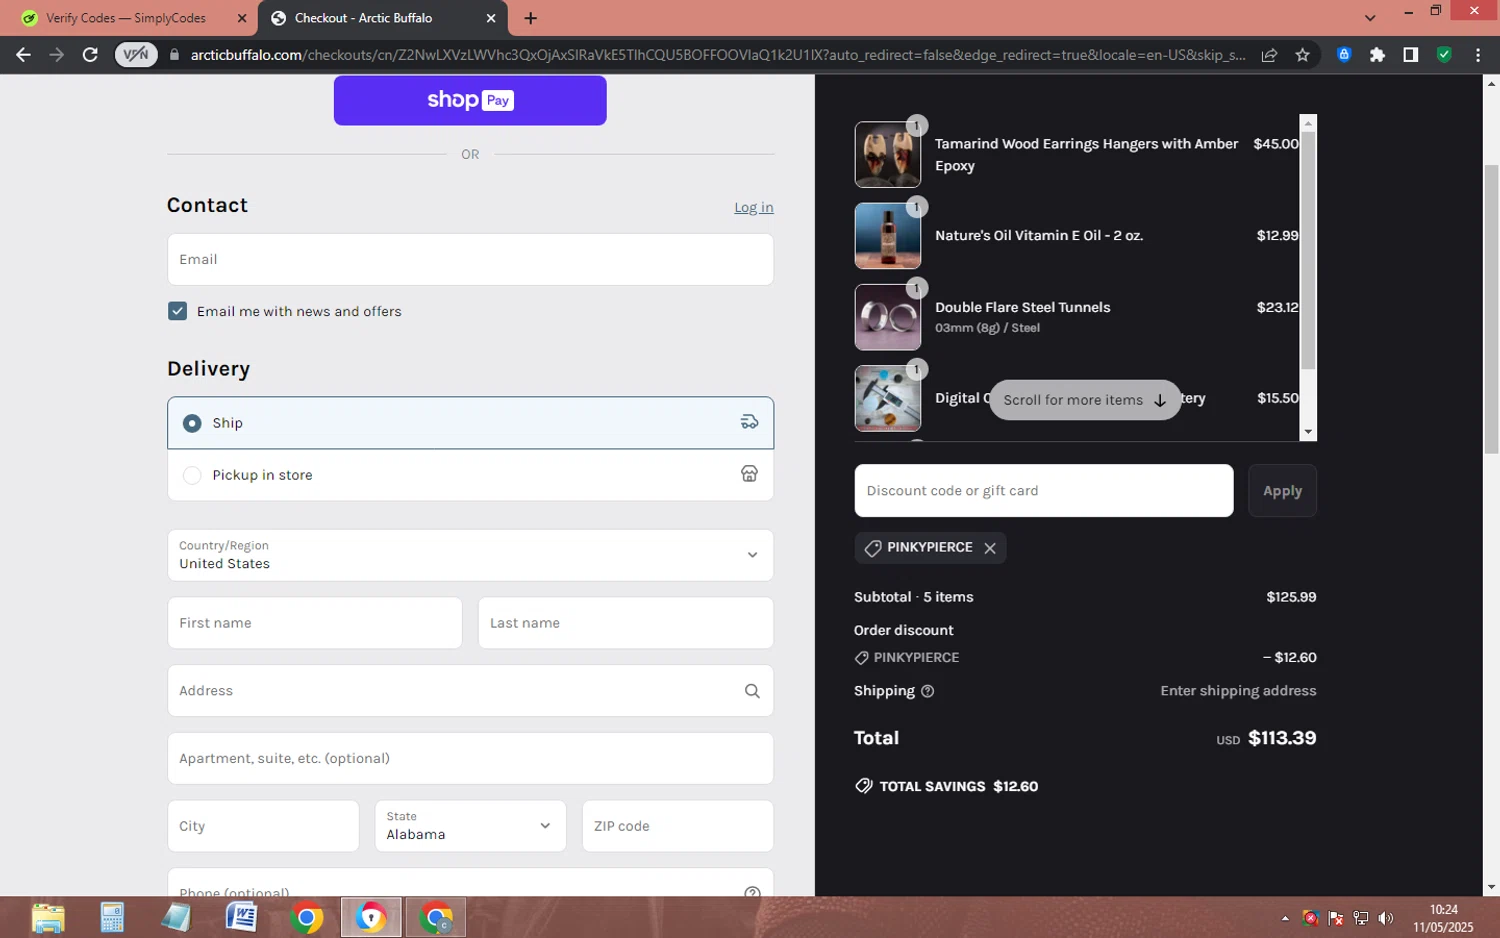
Task: Open the first Google Chrome taskbar icon
Action: tap(307, 918)
